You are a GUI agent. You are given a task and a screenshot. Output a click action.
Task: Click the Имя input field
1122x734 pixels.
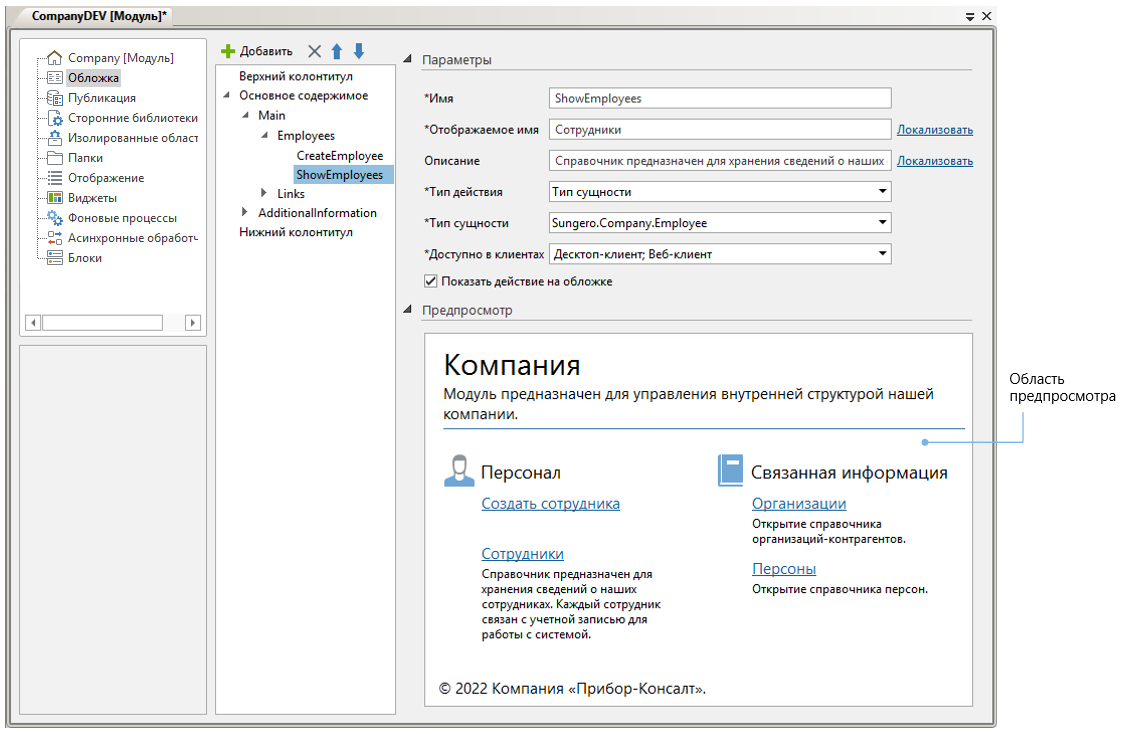click(x=720, y=99)
